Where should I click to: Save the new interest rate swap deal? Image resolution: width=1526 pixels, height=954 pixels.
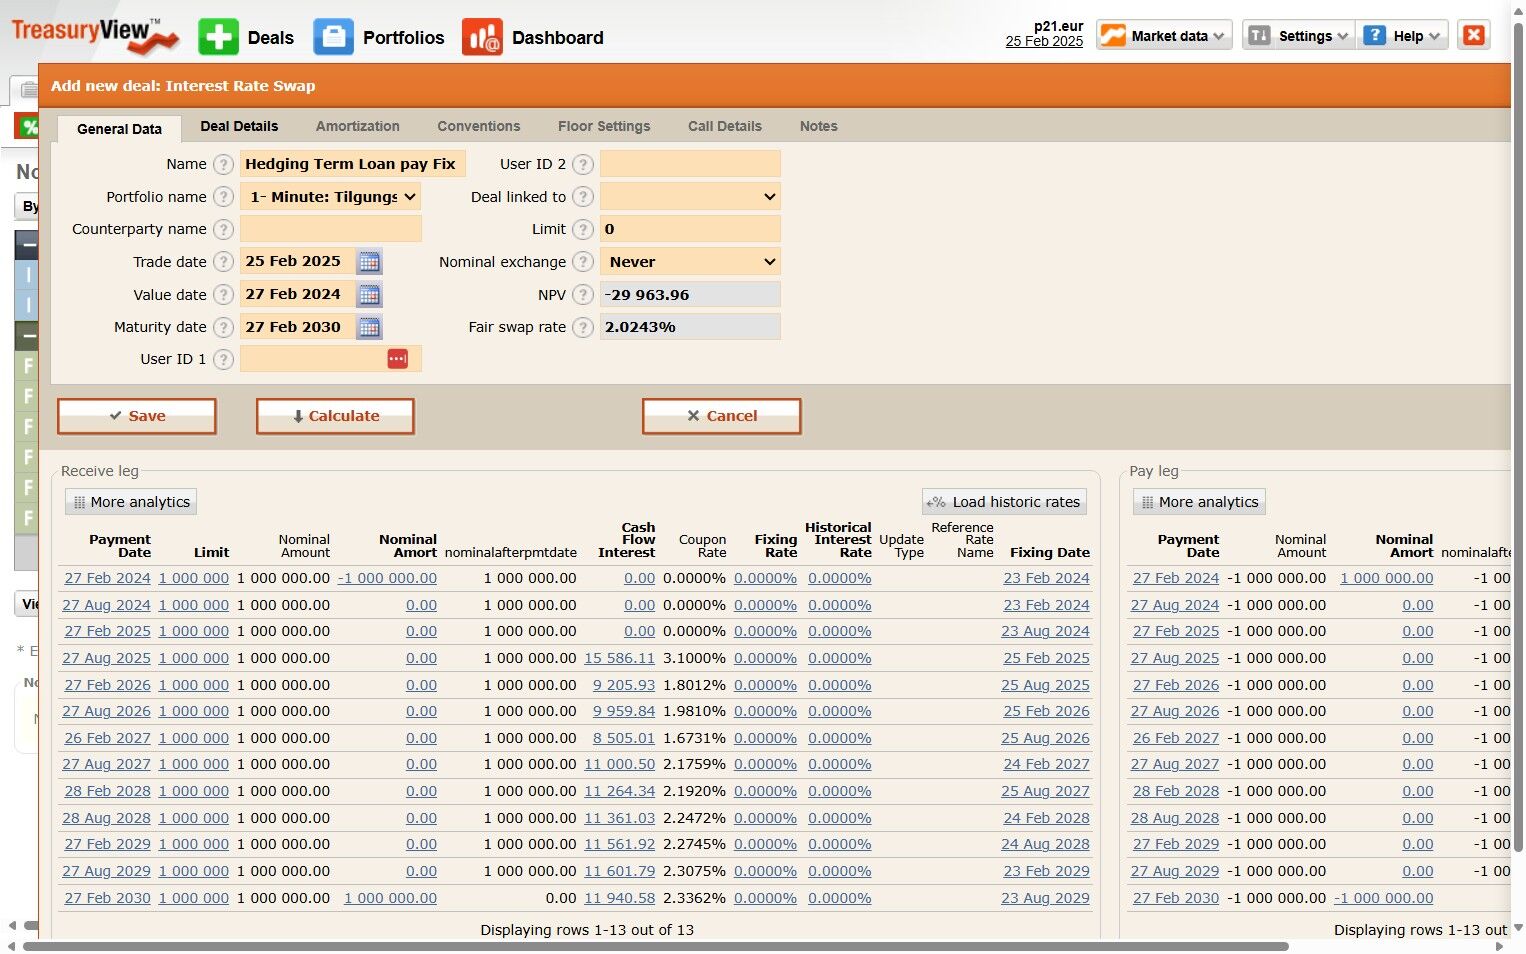pyautogui.click(x=137, y=416)
